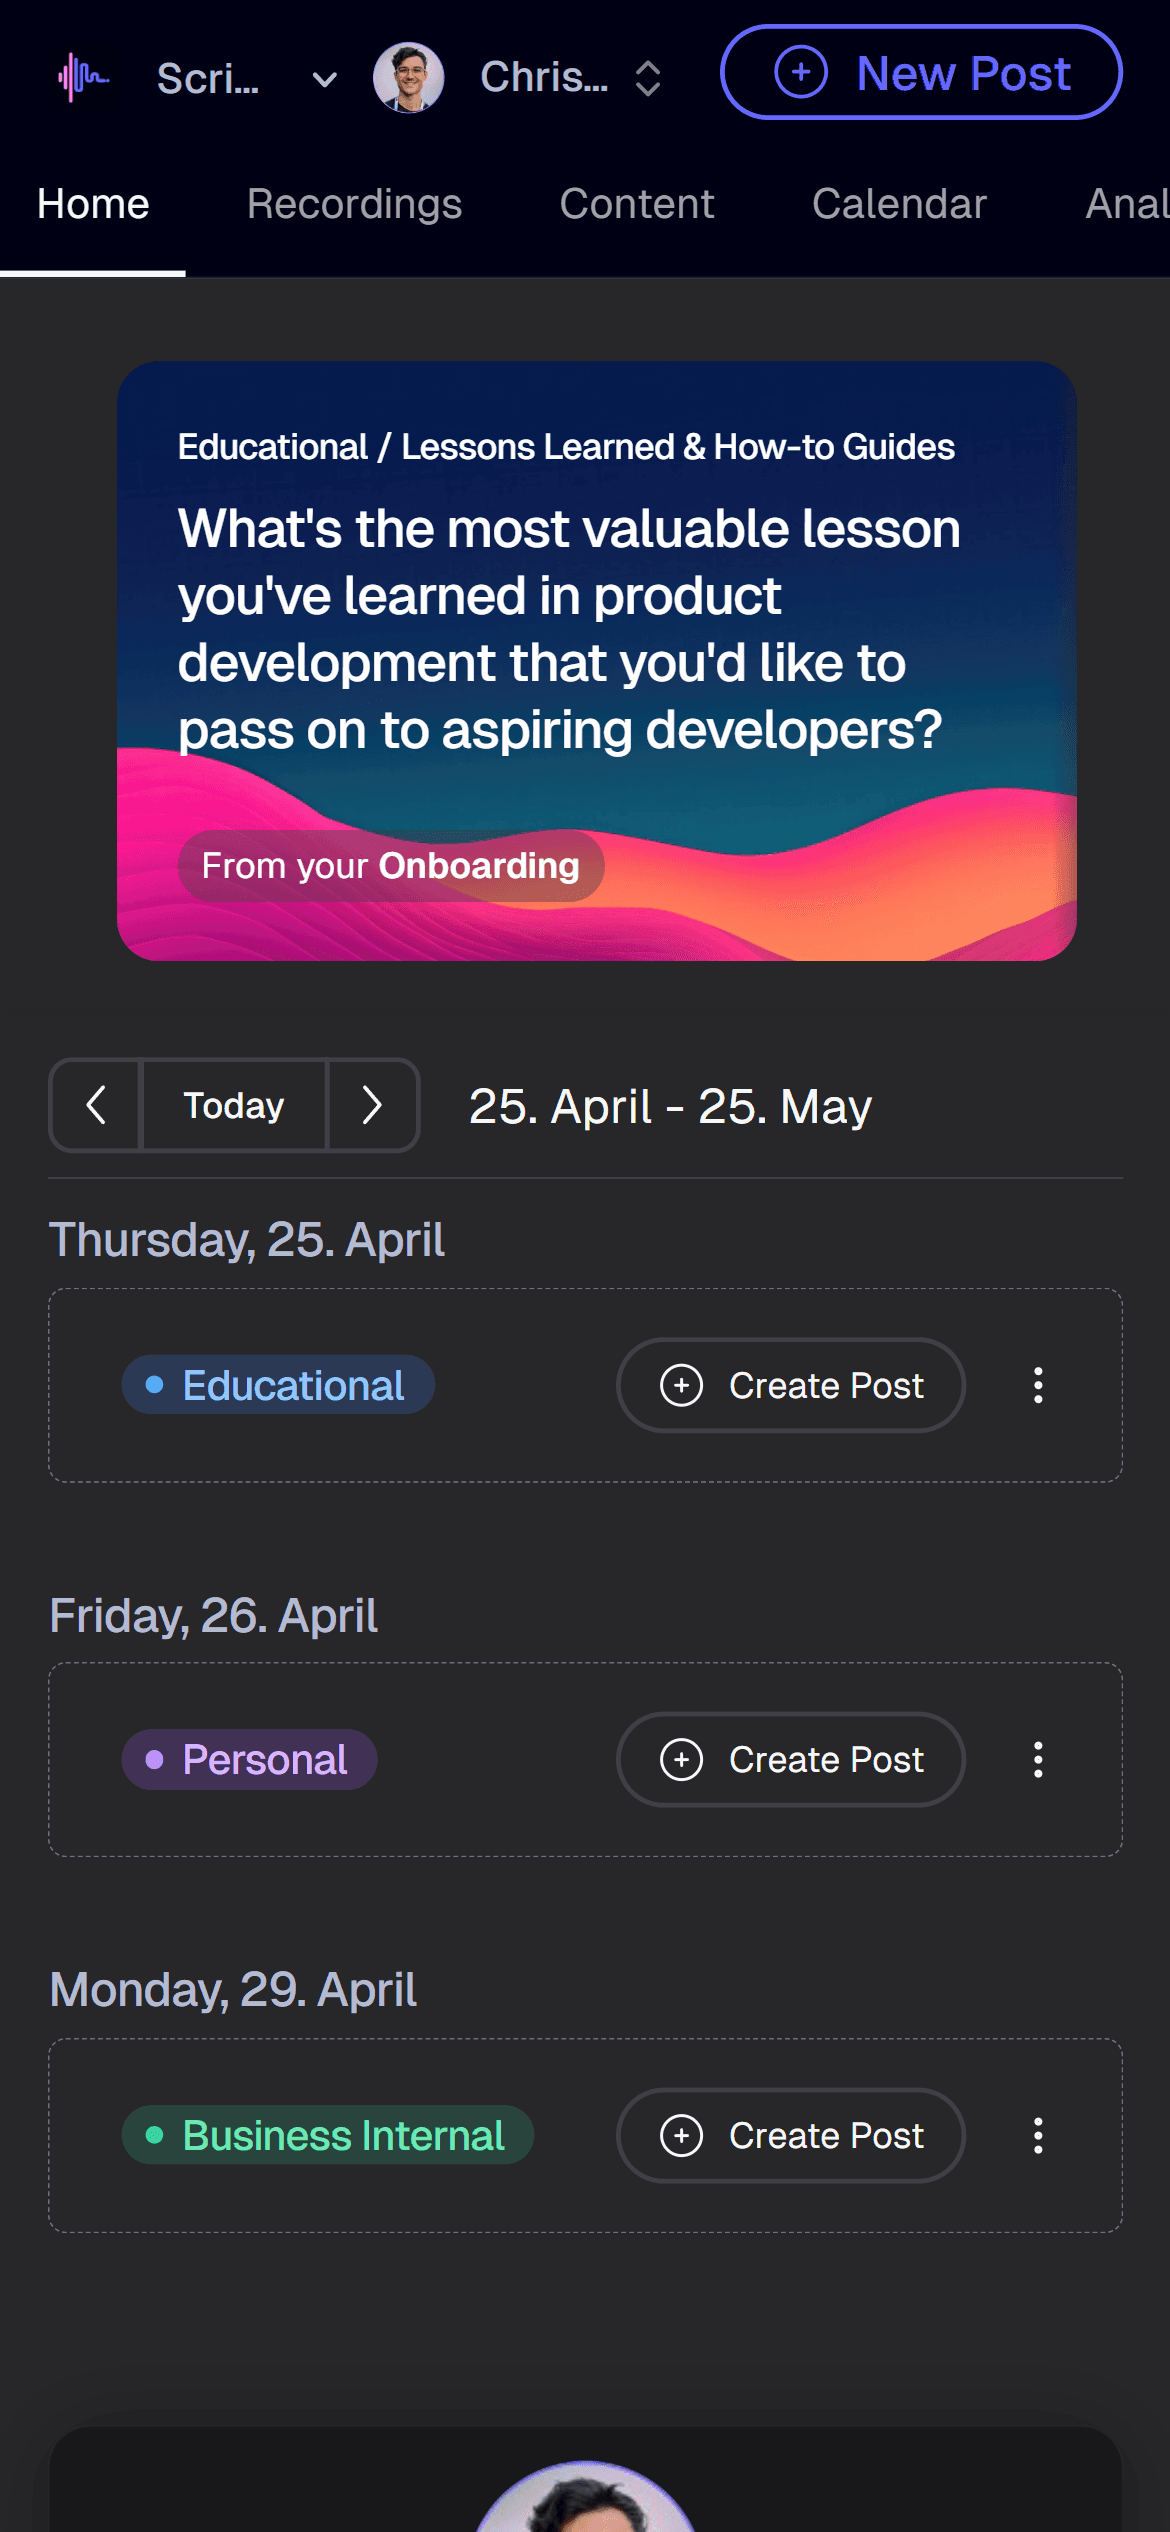Expand the Scri... workspace dropdown chevron
1170x2532 pixels.
(324, 79)
